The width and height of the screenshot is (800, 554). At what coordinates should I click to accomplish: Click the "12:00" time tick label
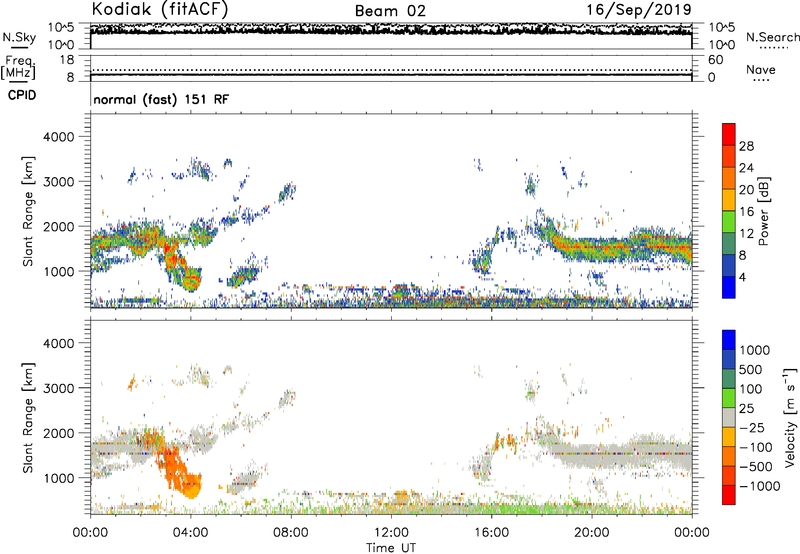(x=391, y=533)
